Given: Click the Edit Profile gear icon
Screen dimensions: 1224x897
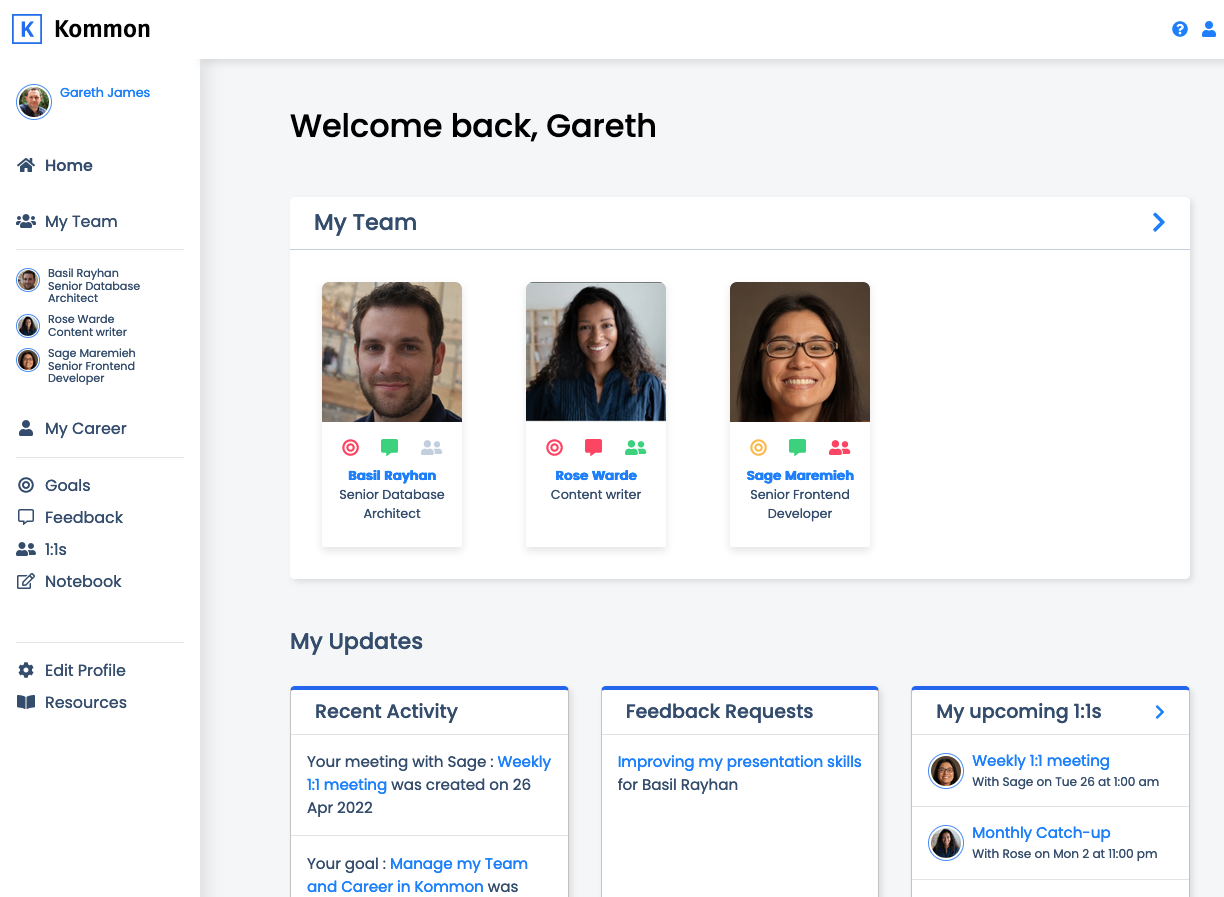Looking at the screenshot, I should 26,670.
